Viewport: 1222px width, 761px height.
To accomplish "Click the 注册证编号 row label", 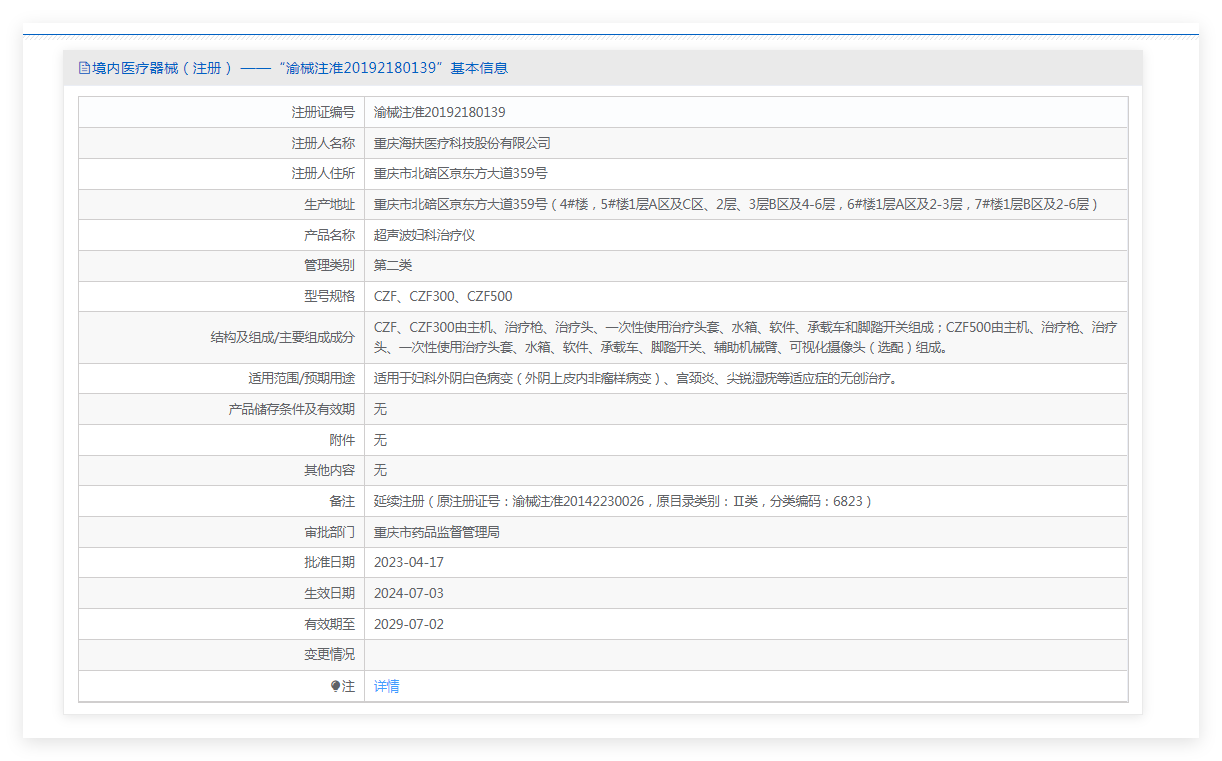I will click(323, 112).
